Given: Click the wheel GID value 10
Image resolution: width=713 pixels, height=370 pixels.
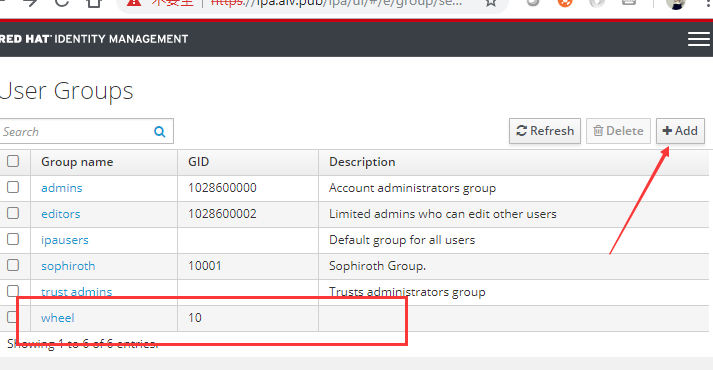Looking at the screenshot, I should [195, 318].
